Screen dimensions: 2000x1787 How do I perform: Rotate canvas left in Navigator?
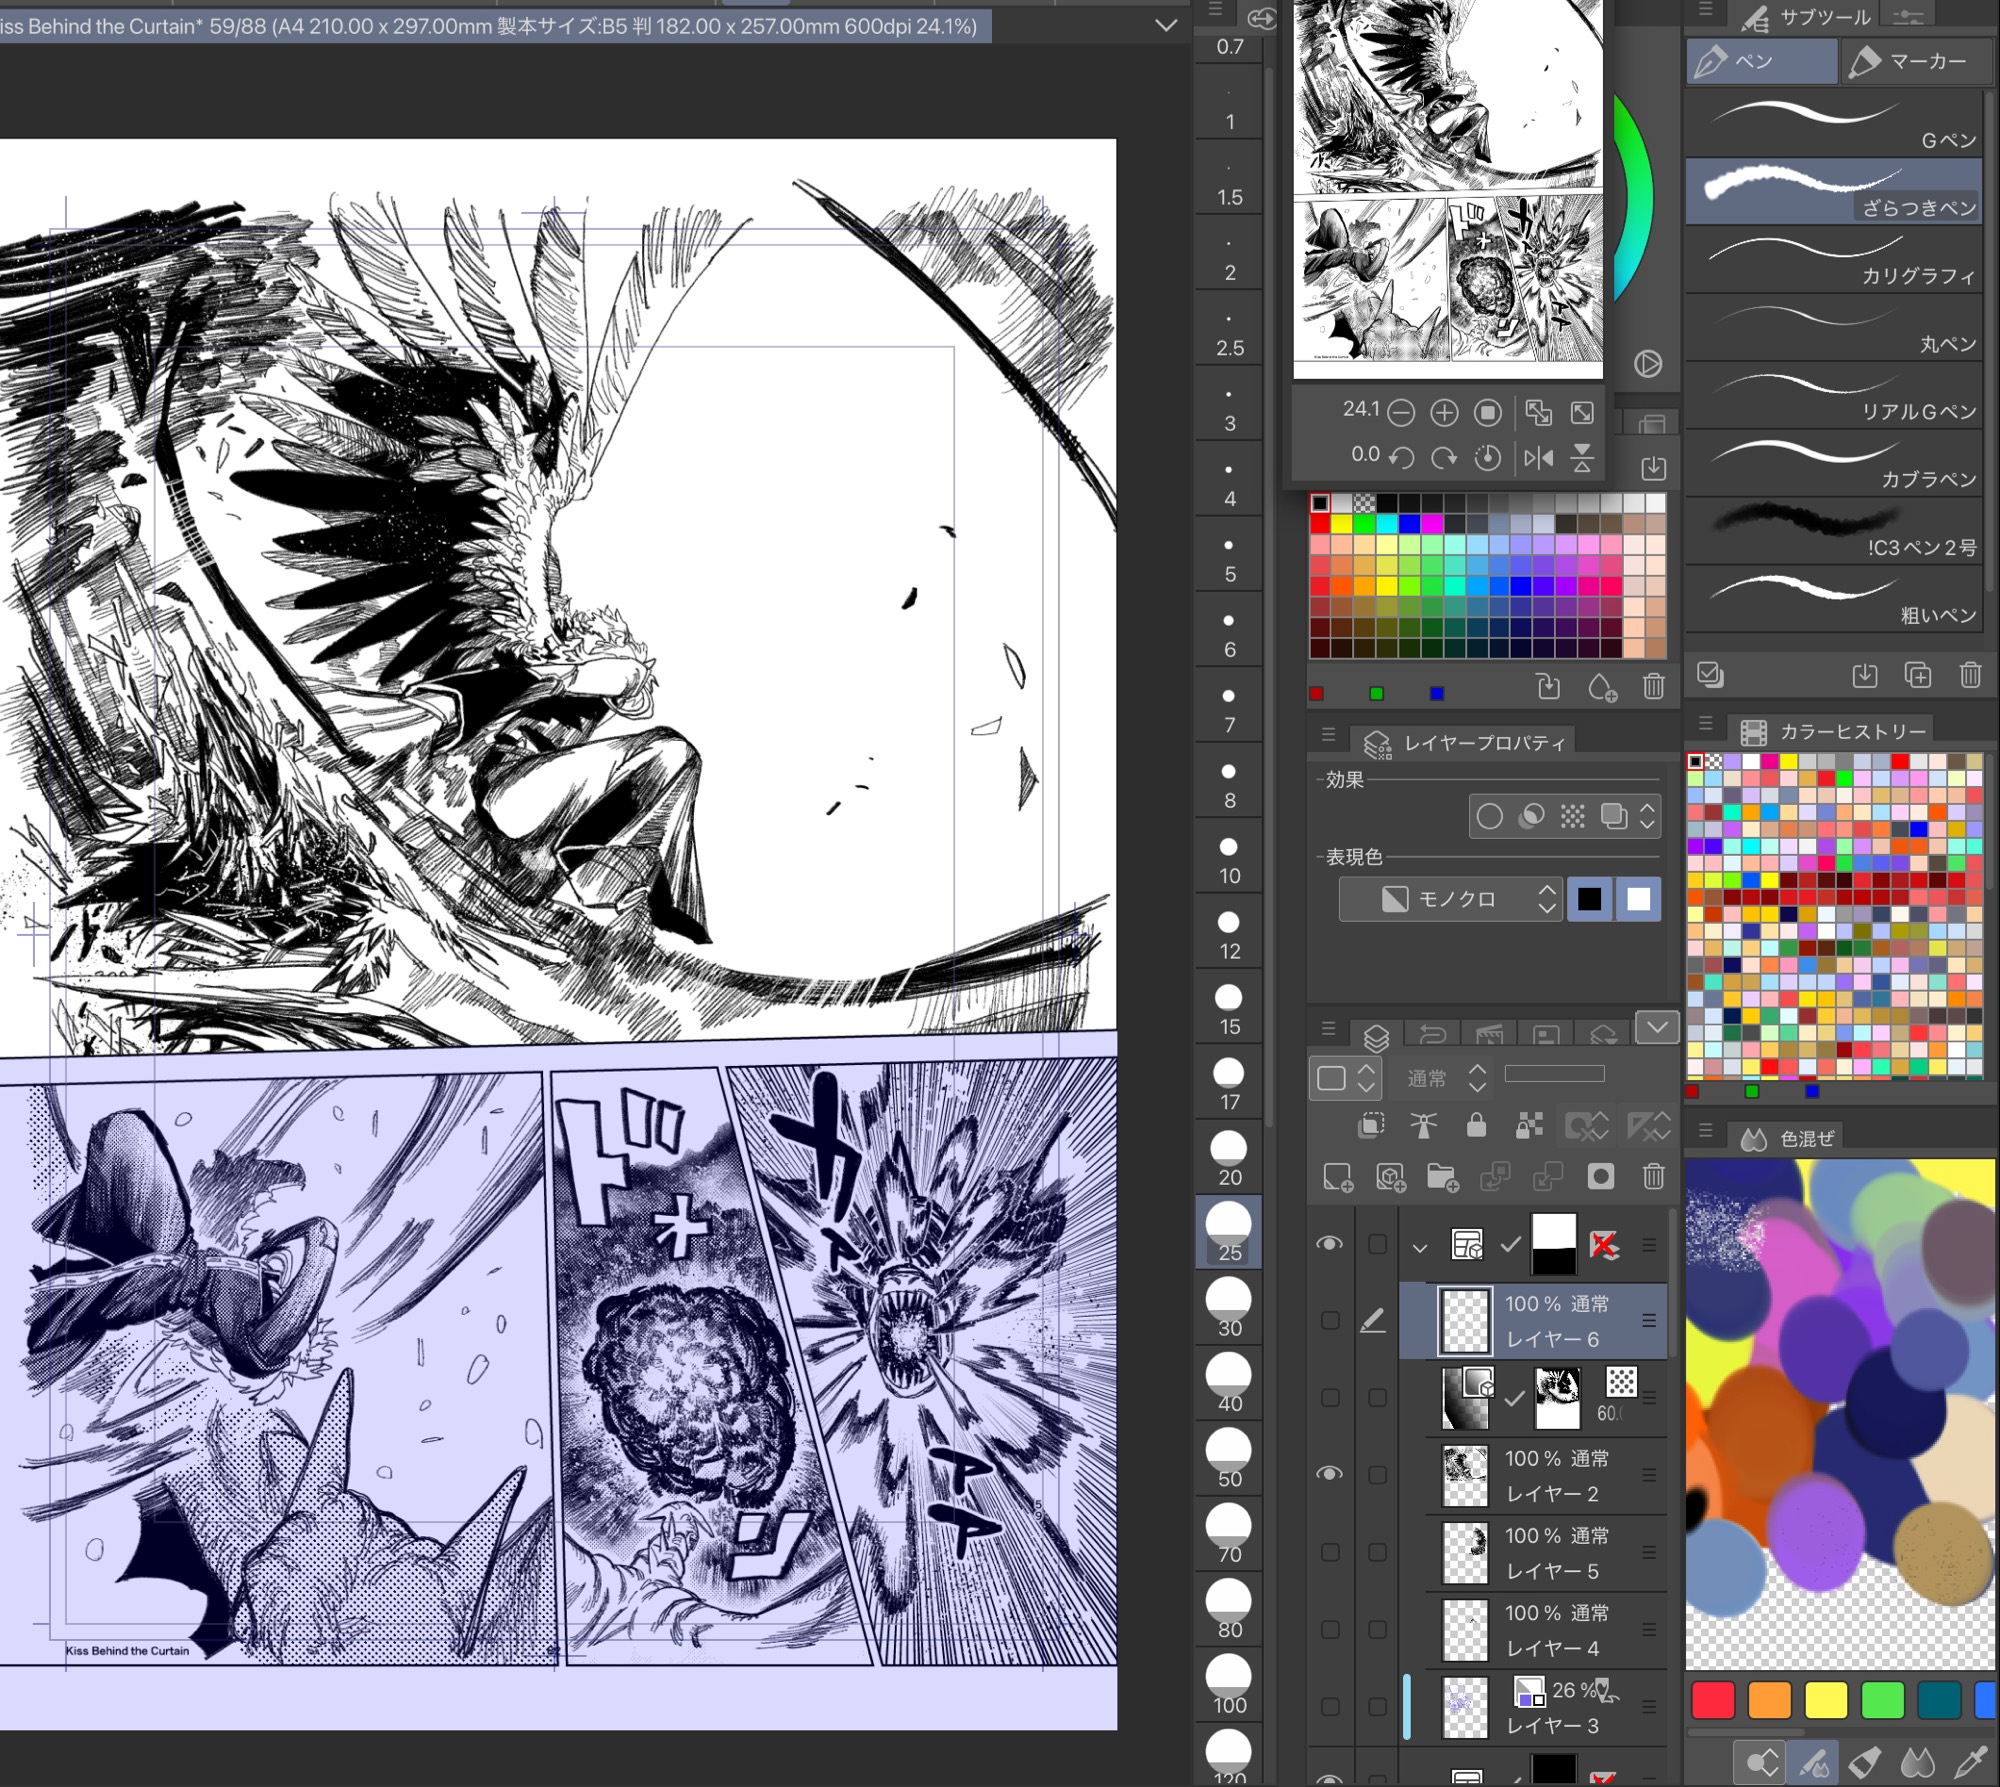click(x=1402, y=458)
